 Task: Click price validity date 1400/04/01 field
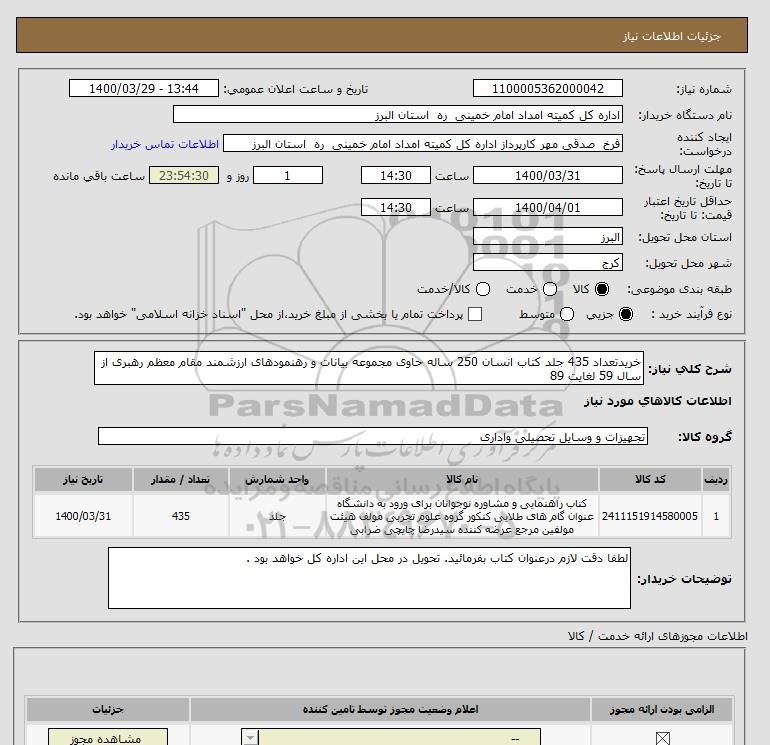coord(548,207)
